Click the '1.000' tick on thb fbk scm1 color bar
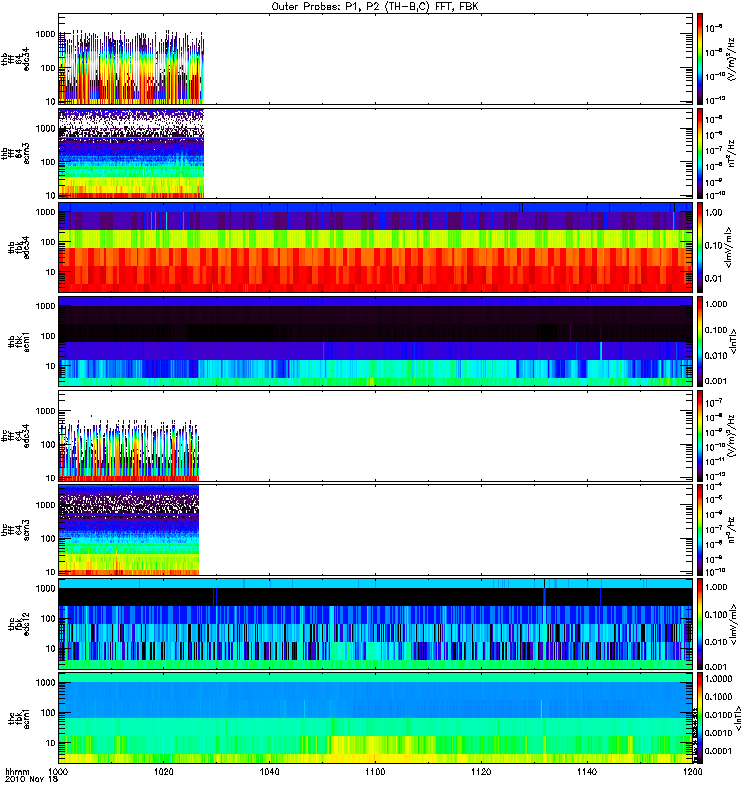 click(x=716, y=304)
